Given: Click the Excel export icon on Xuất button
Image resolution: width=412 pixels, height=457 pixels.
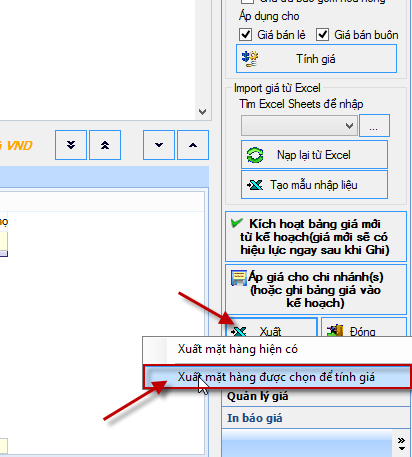Looking at the screenshot, I should tap(239, 331).
